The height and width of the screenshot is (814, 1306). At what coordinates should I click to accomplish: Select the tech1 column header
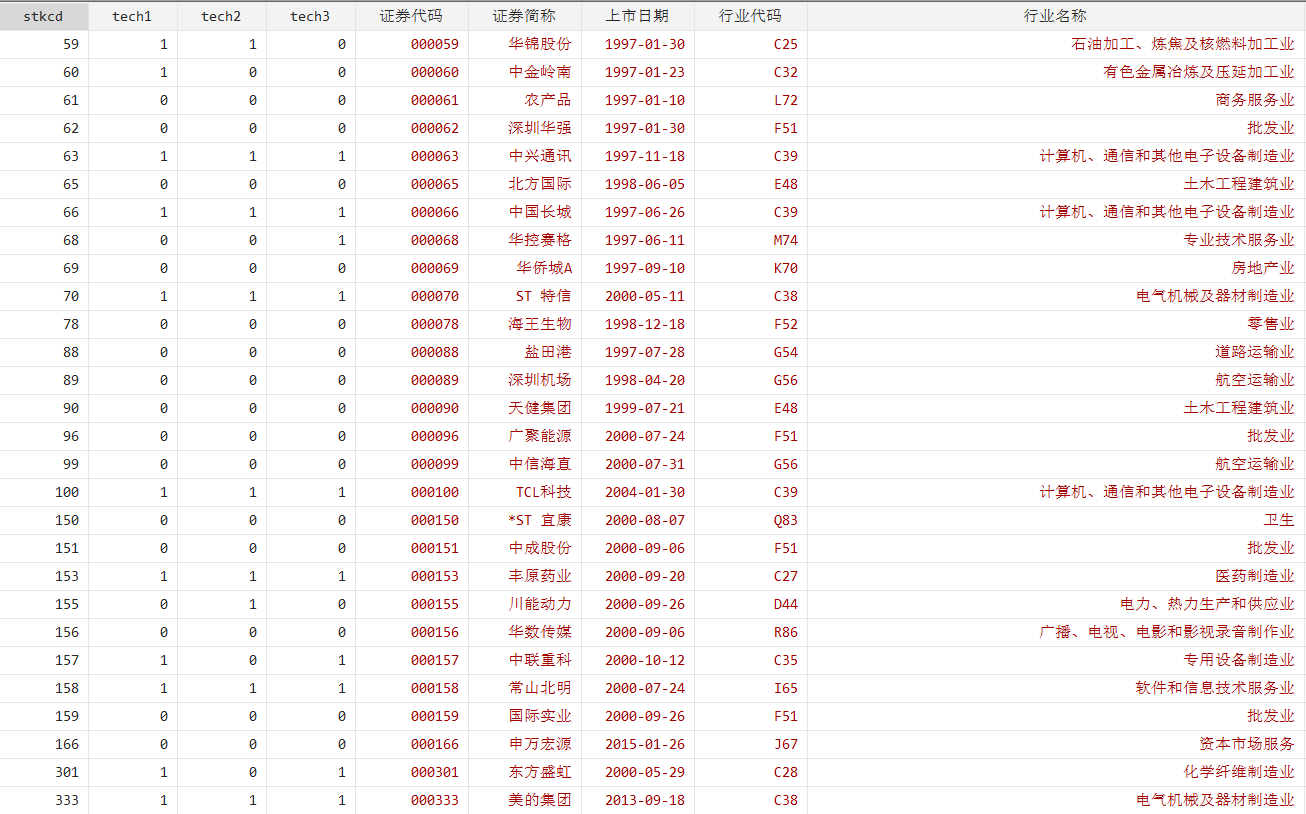tap(133, 16)
